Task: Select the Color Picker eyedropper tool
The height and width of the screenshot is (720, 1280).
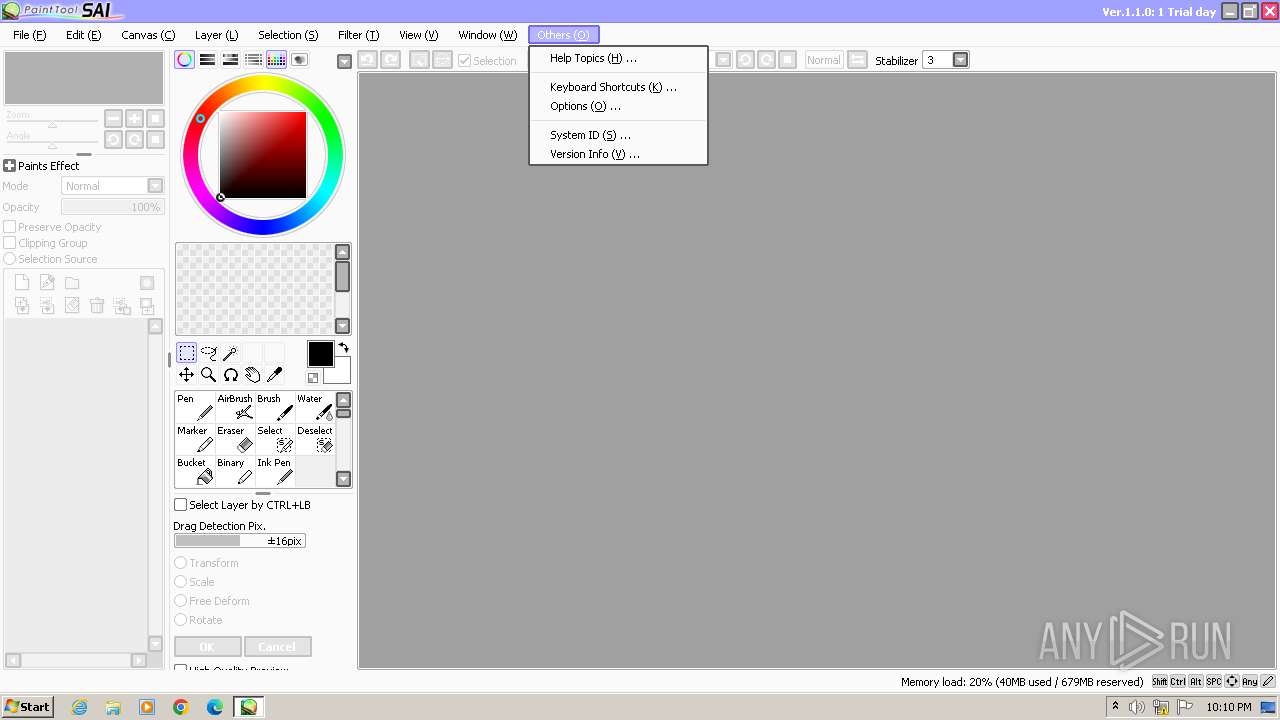Action: 274,375
